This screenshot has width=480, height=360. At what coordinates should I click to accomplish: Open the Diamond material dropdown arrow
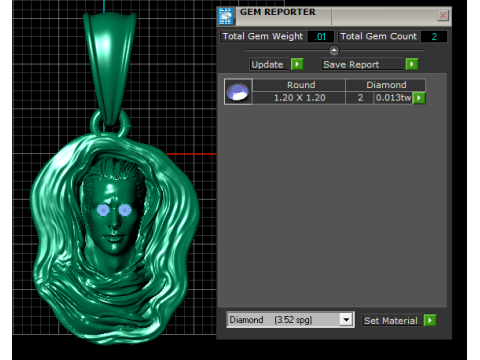point(346,320)
